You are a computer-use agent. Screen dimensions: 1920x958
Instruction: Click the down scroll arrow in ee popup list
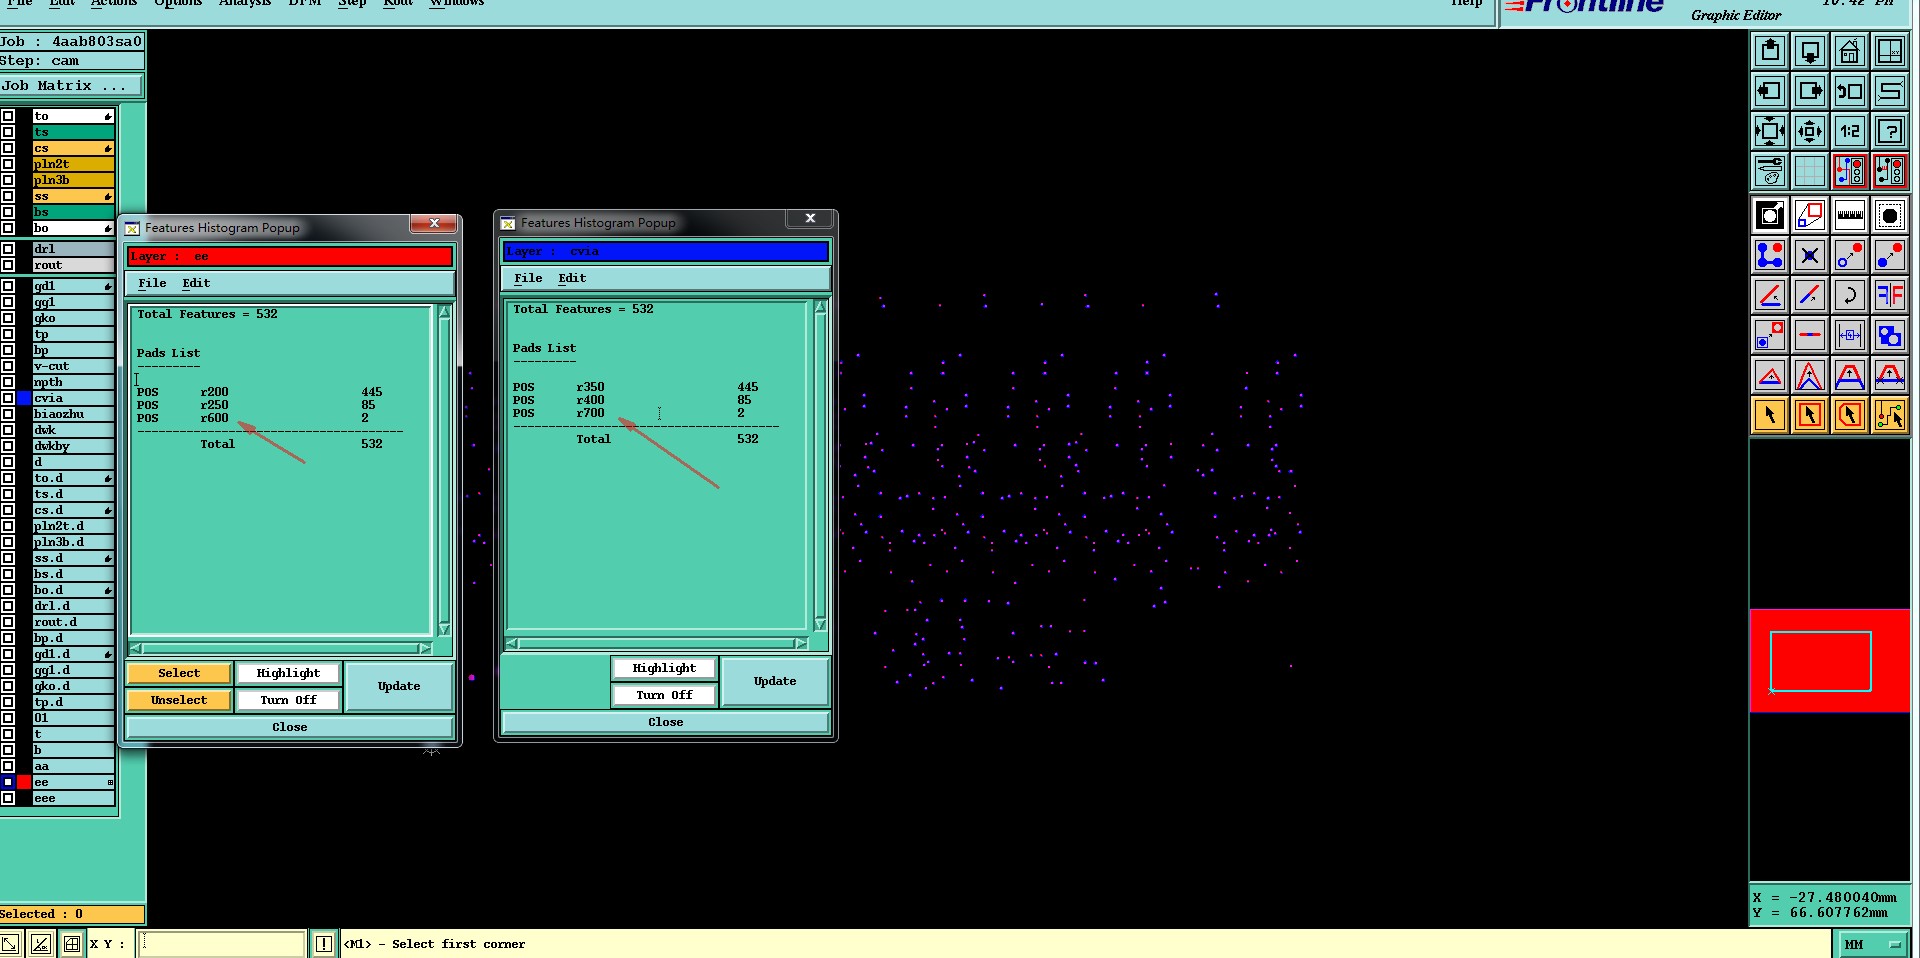(x=444, y=629)
